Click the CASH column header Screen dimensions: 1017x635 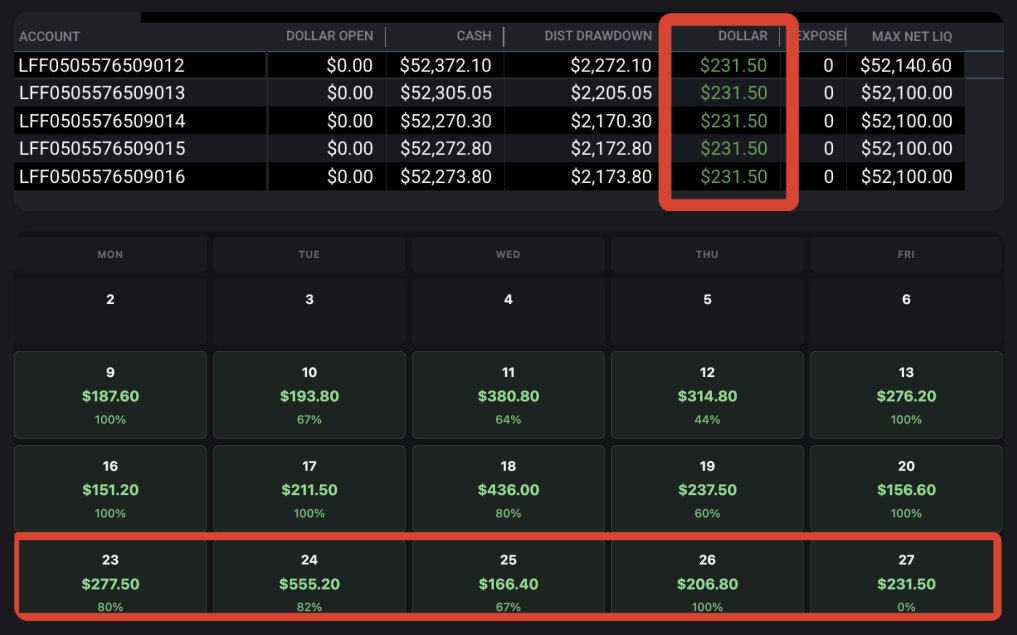pyautogui.click(x=473, y=36)
